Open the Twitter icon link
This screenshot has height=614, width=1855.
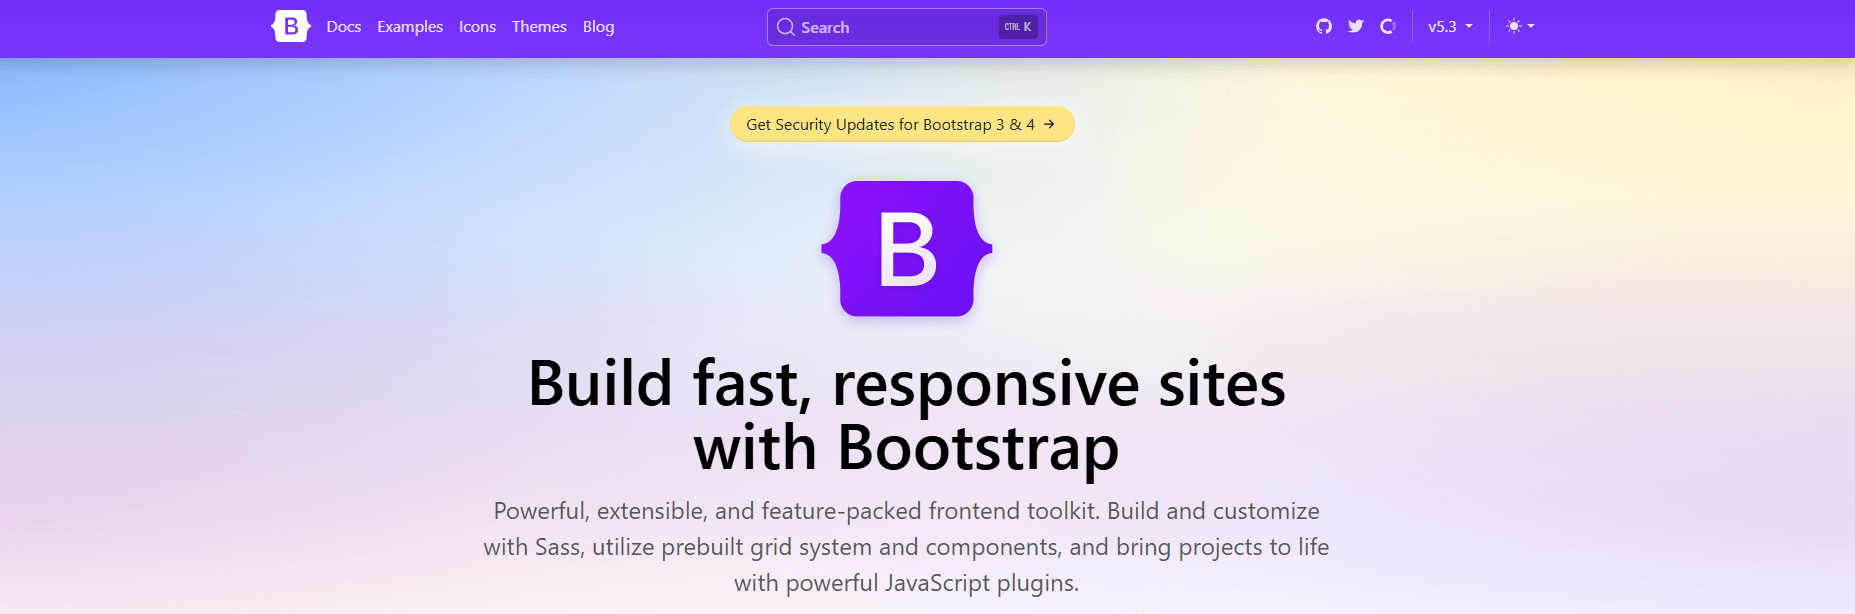pyautogui.click(x=1356, y=26)
